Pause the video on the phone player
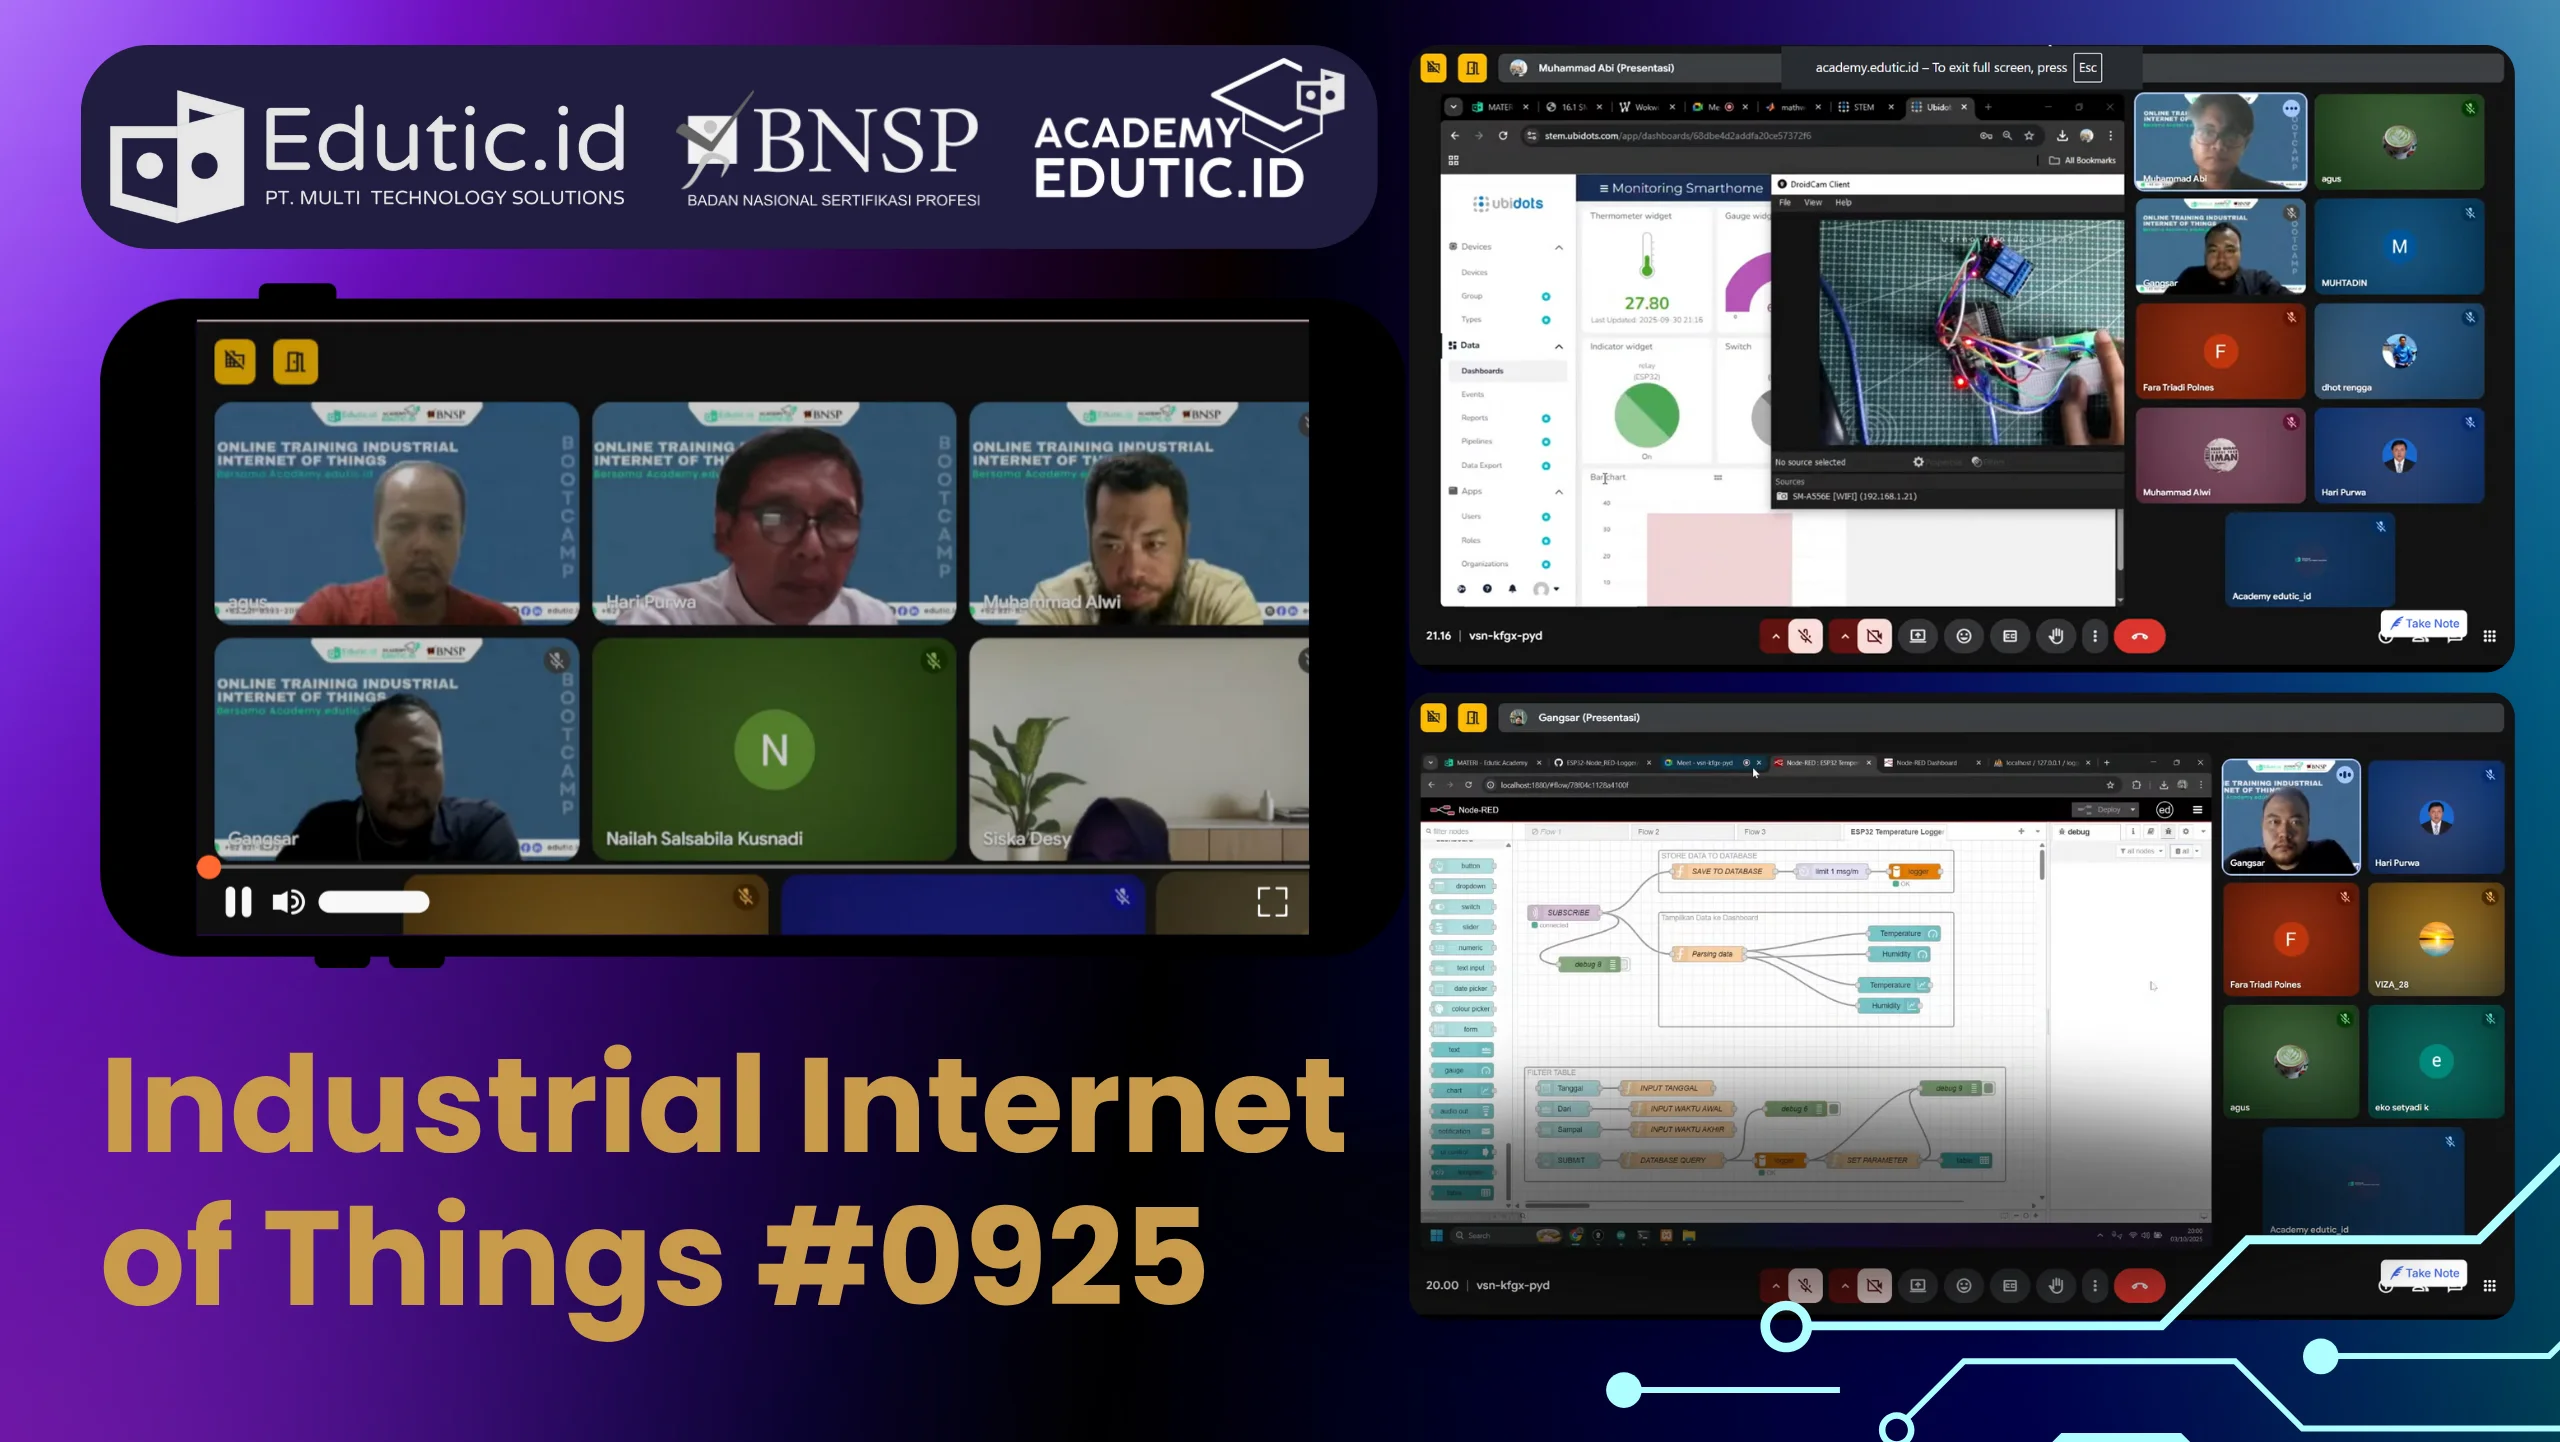The height and width of the screenshot is (1442, 2560). [x=238, y=902]
